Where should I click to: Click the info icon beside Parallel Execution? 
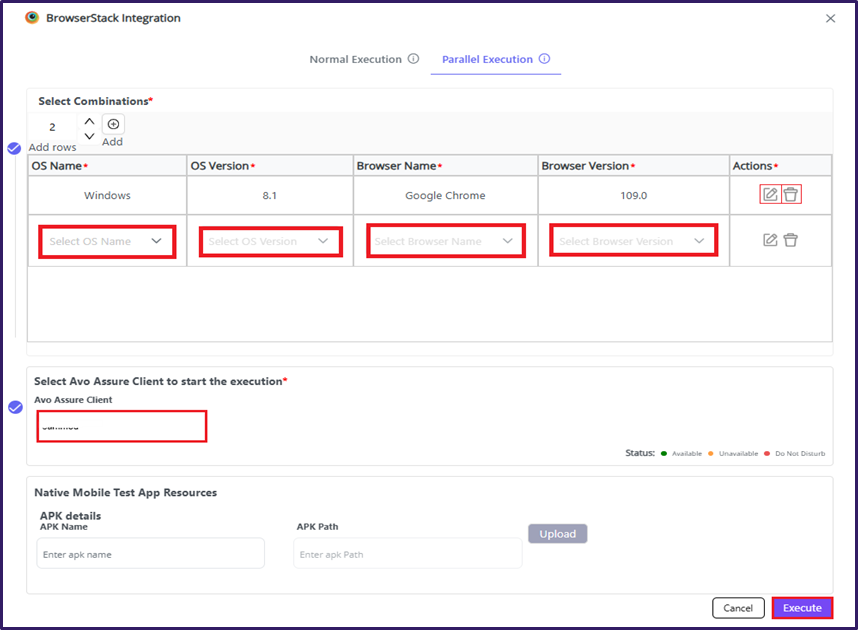(544, 59)
